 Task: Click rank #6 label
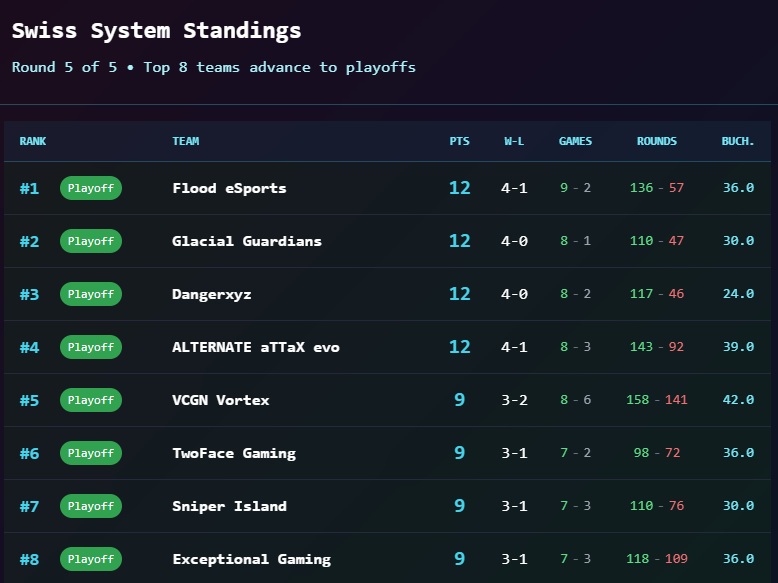[29, 453]
